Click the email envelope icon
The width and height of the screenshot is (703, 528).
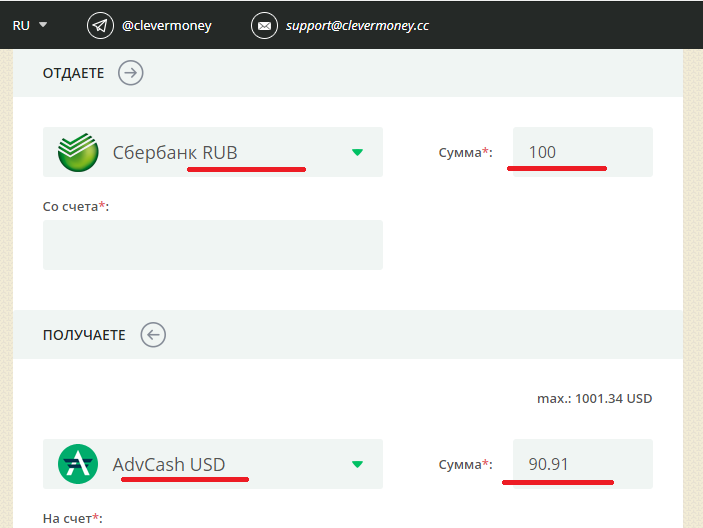coord(264,26)
